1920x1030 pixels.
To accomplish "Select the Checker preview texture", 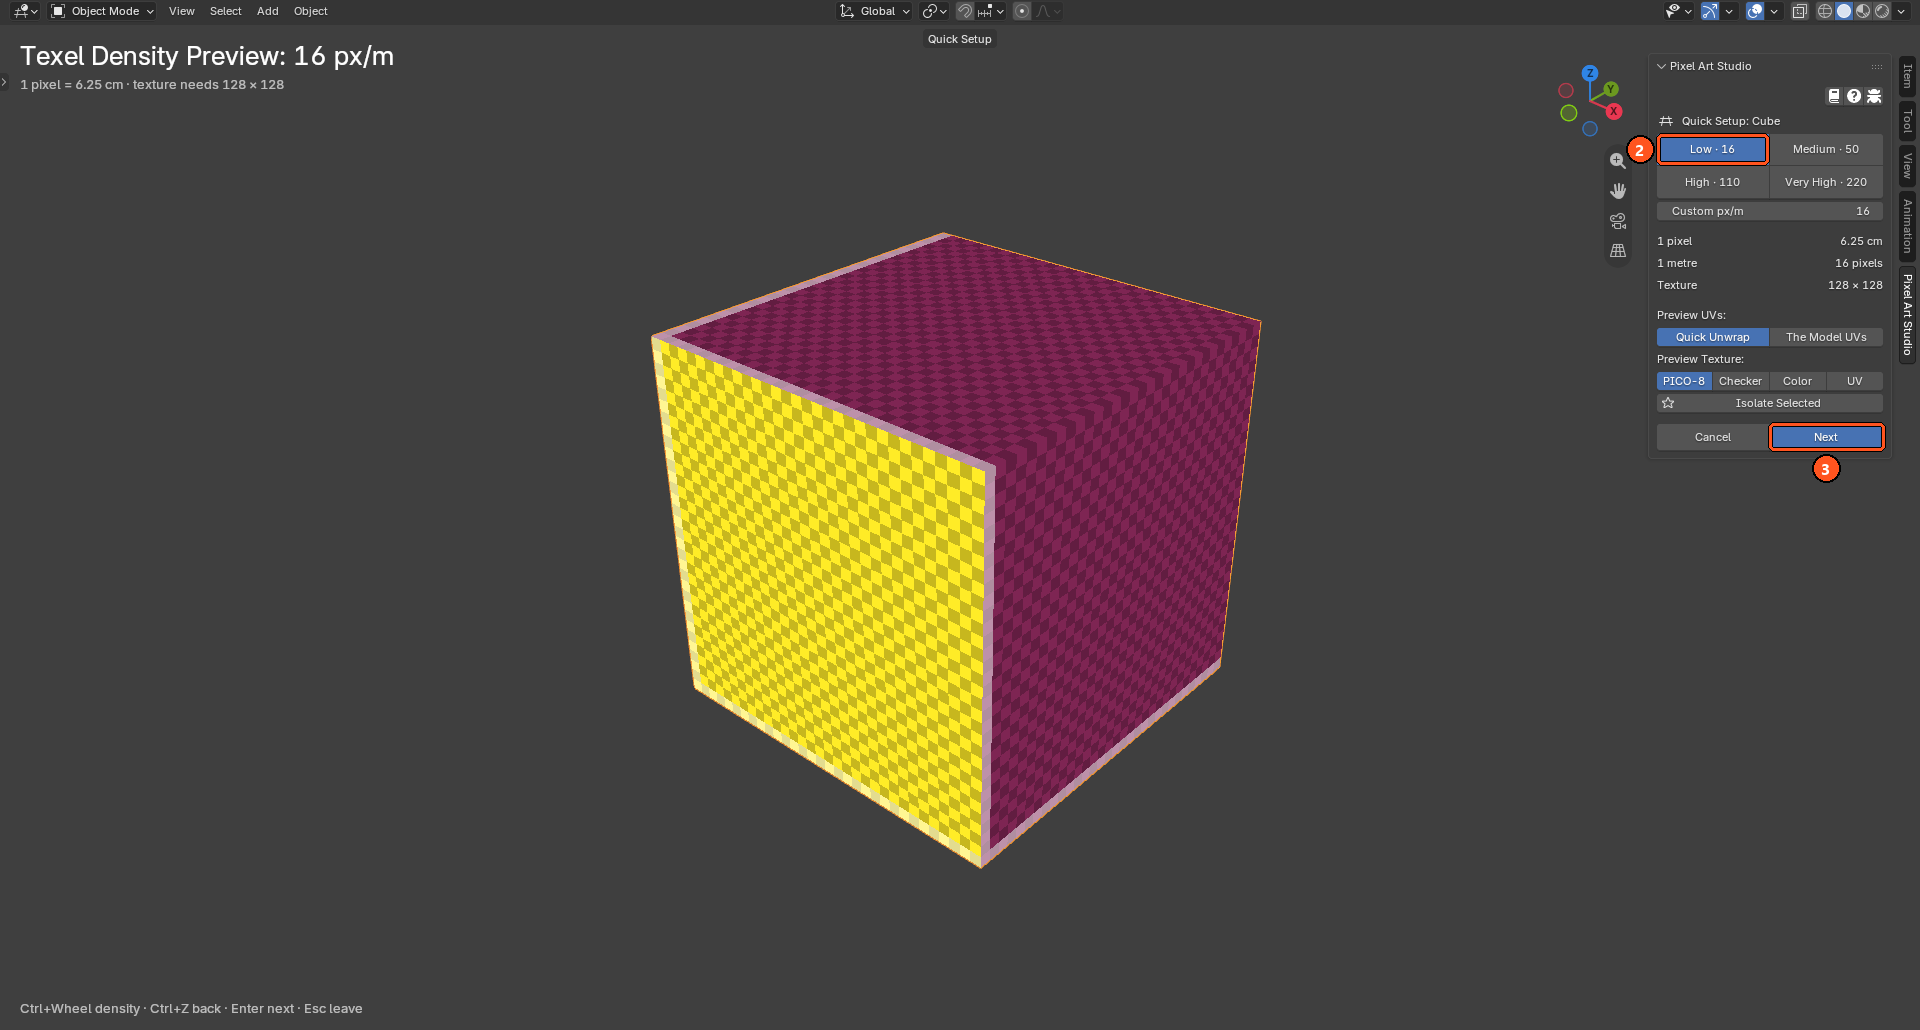I will pyautogui.click(x=1741, y=381).
